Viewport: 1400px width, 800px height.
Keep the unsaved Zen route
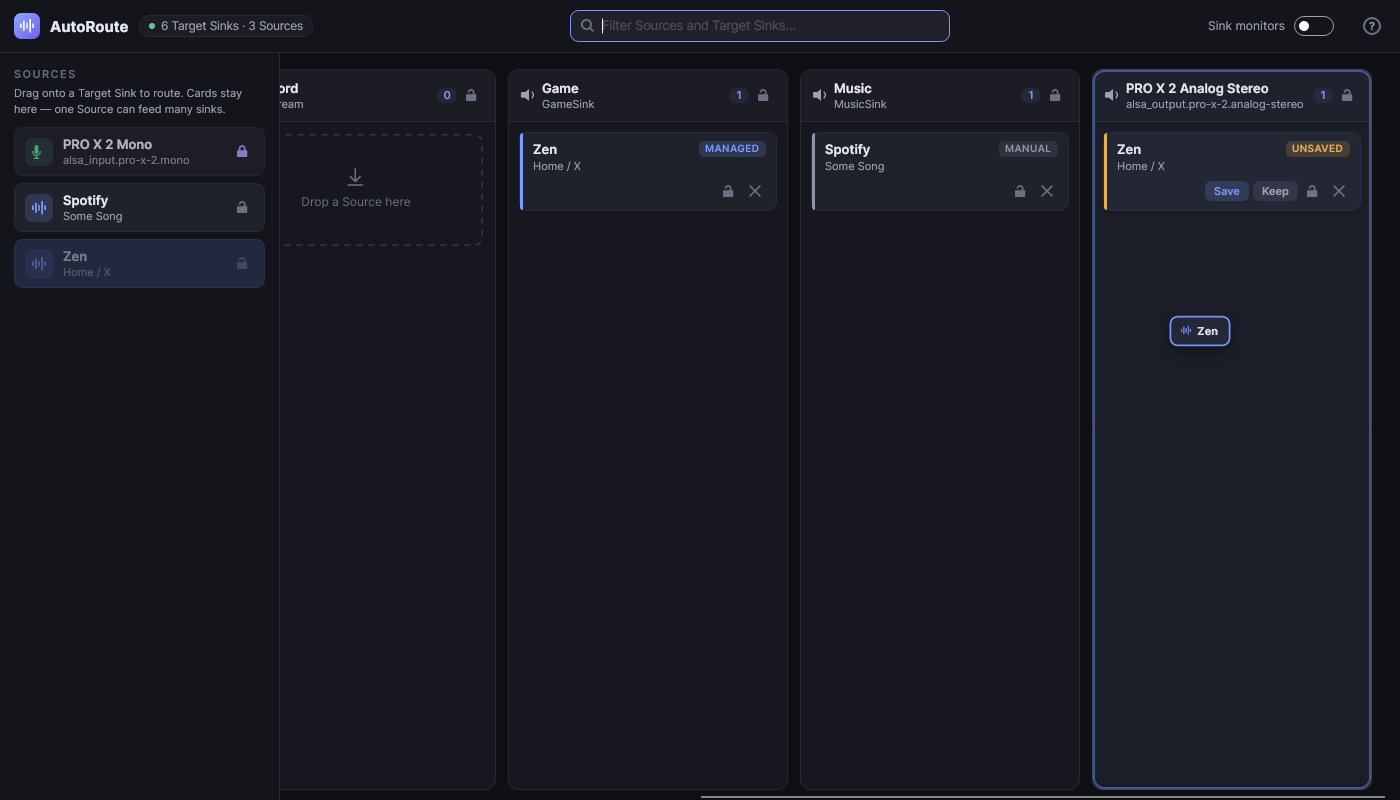(x=1275, y=191)
